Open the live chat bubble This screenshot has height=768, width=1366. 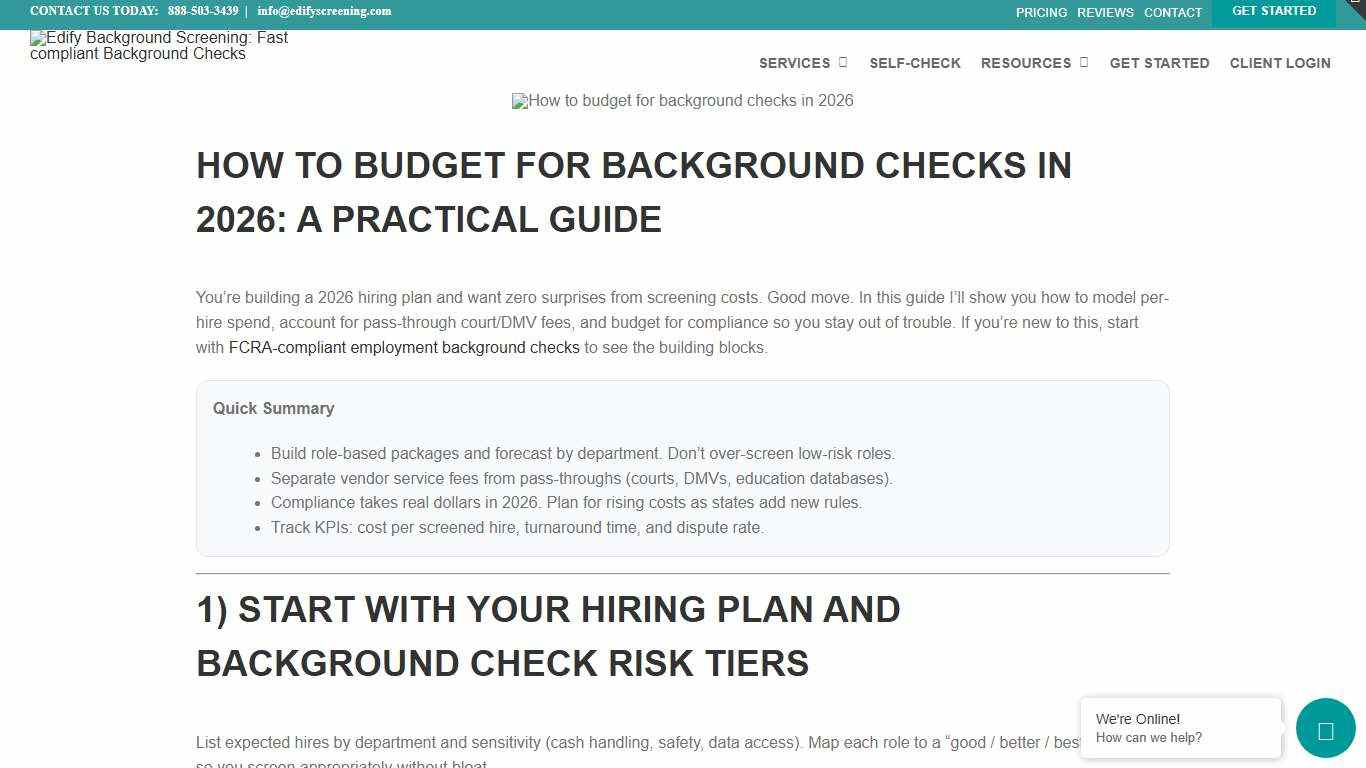[x=1325, y=728]
